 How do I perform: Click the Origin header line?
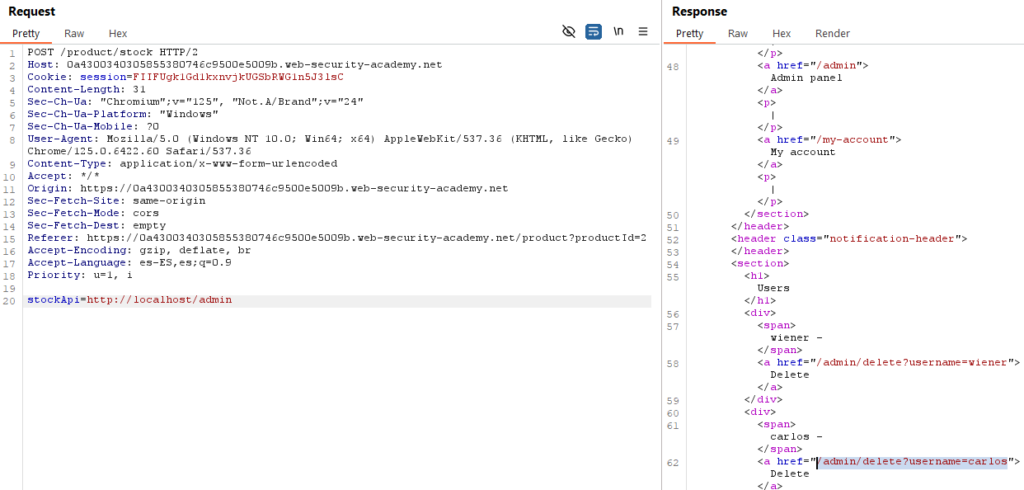268,189
